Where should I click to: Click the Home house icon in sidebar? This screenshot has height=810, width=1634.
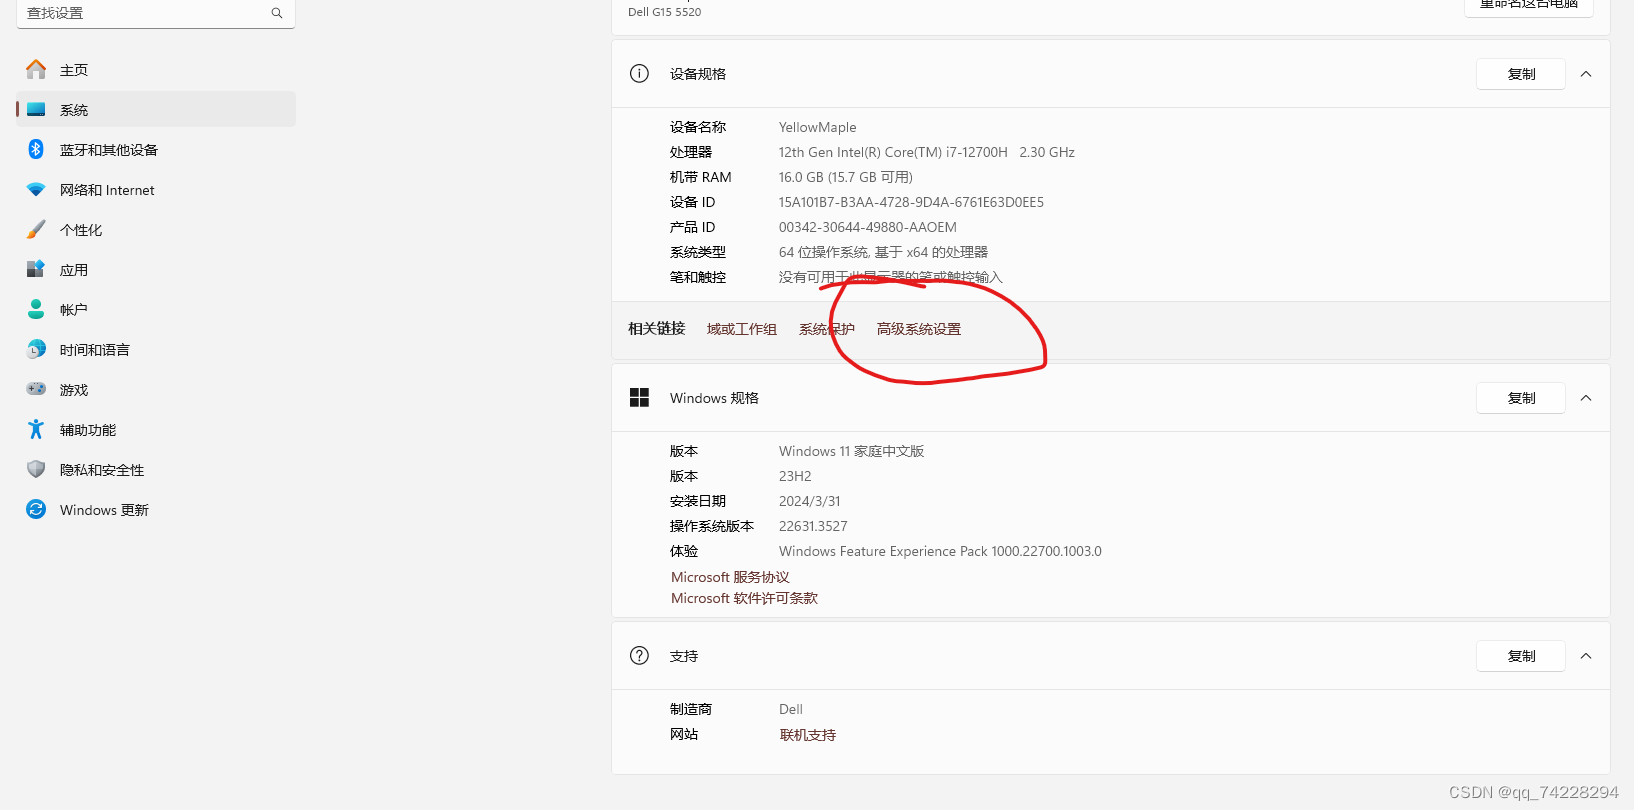pyautogui.click(x=36, y=69)
